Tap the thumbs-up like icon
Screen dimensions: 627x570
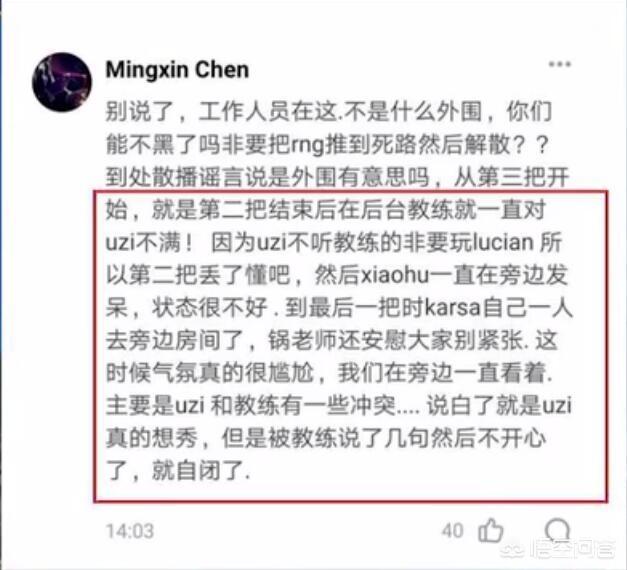(x=490, y=530)
